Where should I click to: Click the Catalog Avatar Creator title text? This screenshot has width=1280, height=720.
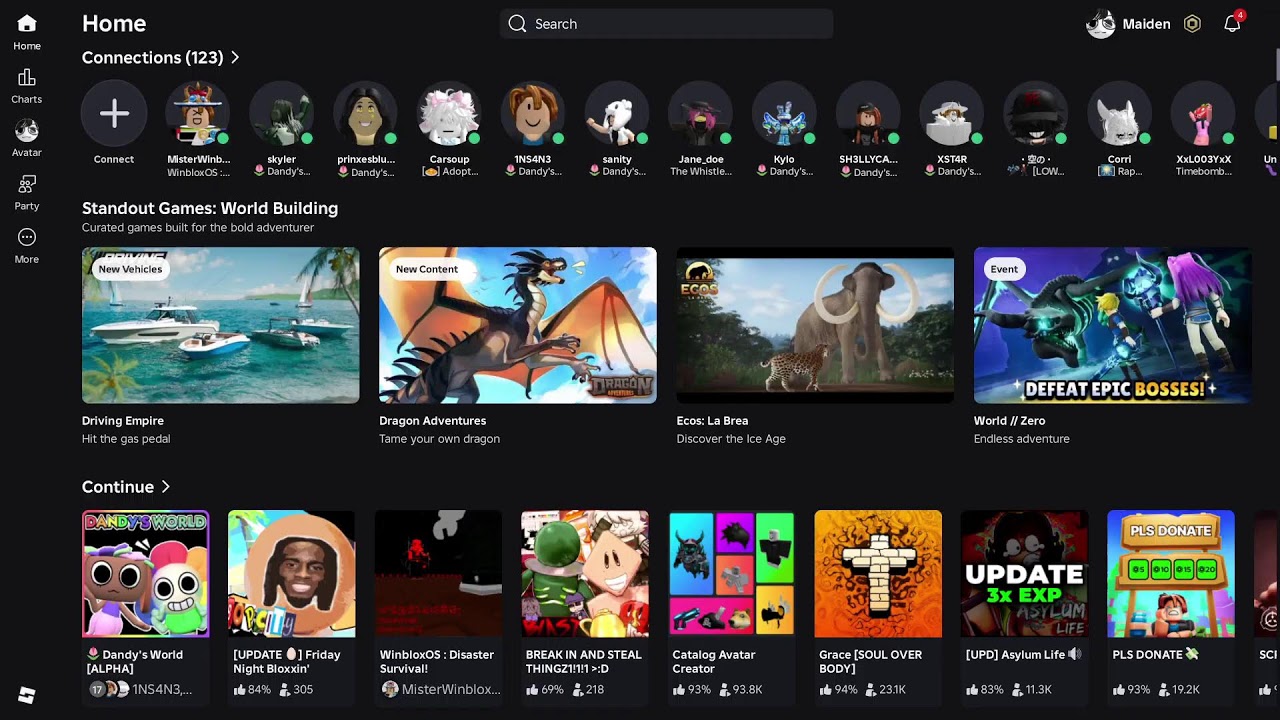tap(714, 662)
